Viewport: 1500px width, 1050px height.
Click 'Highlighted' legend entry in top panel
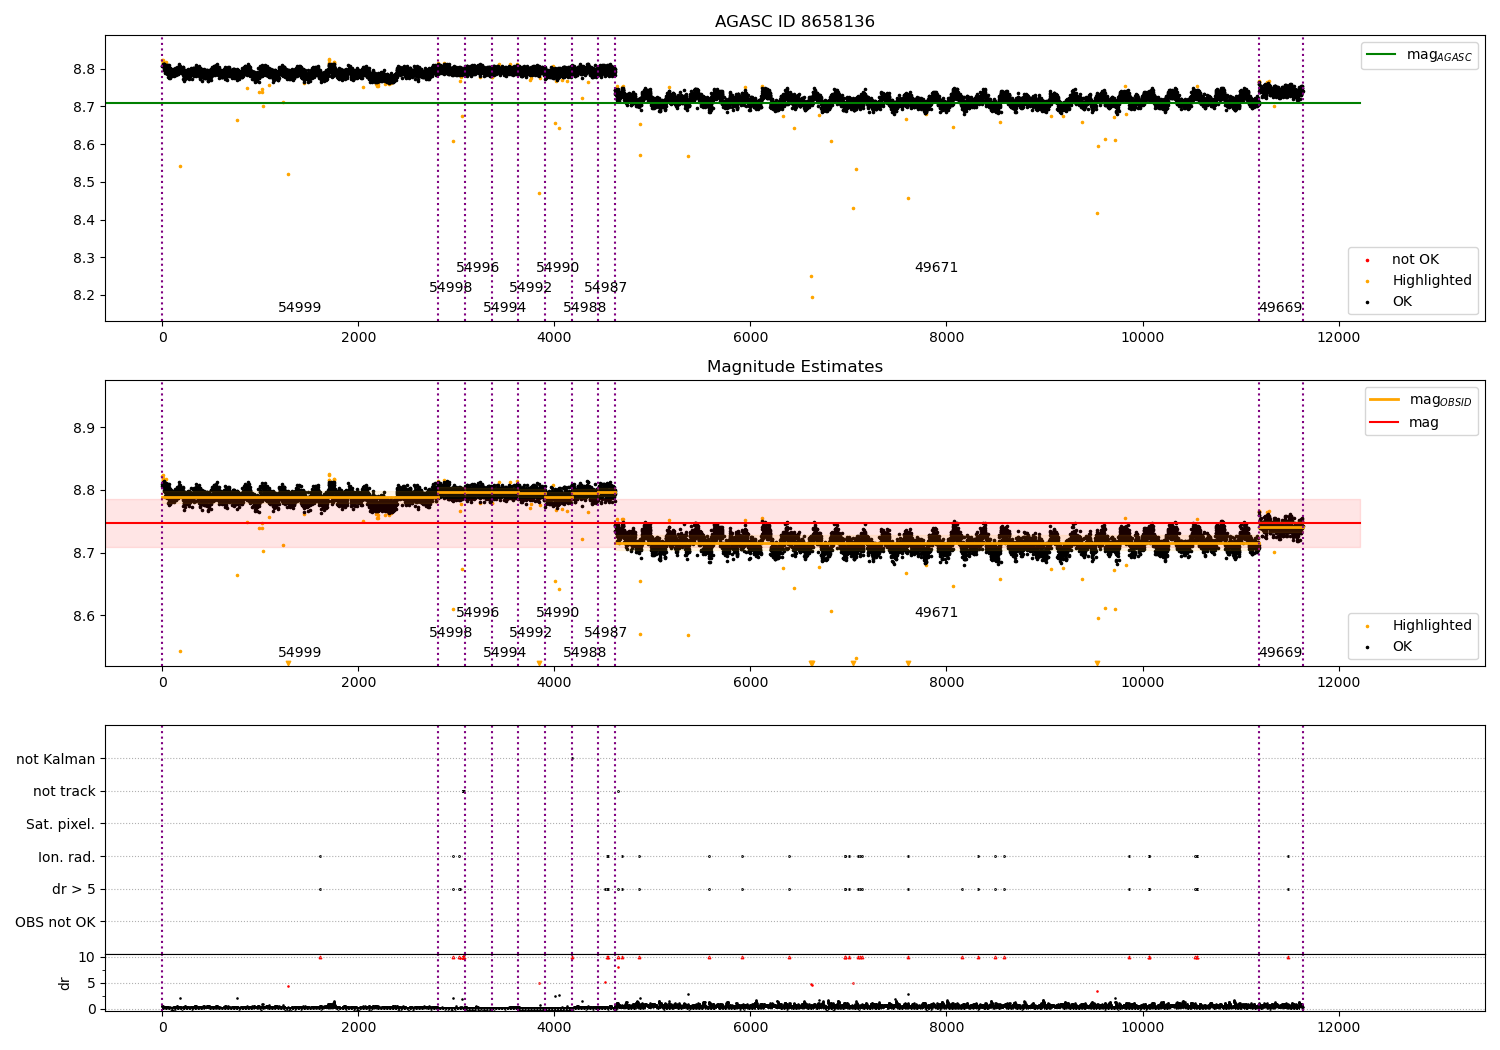[1432, 281]
